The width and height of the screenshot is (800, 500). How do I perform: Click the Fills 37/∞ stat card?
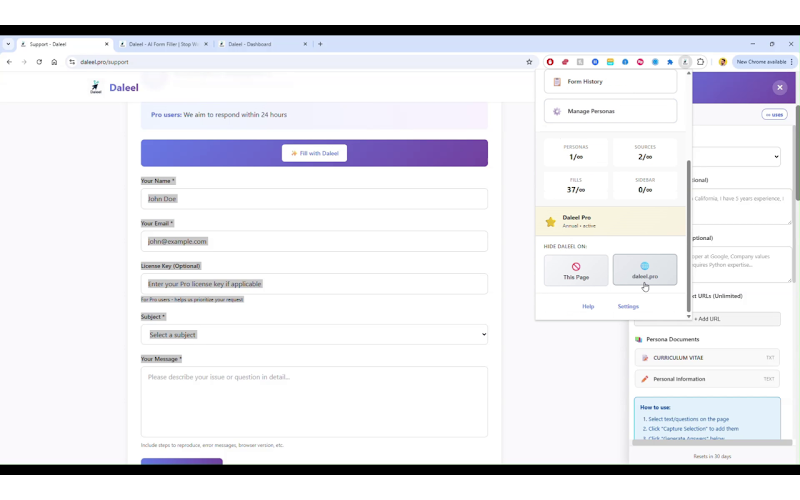(x=576, y=185)
